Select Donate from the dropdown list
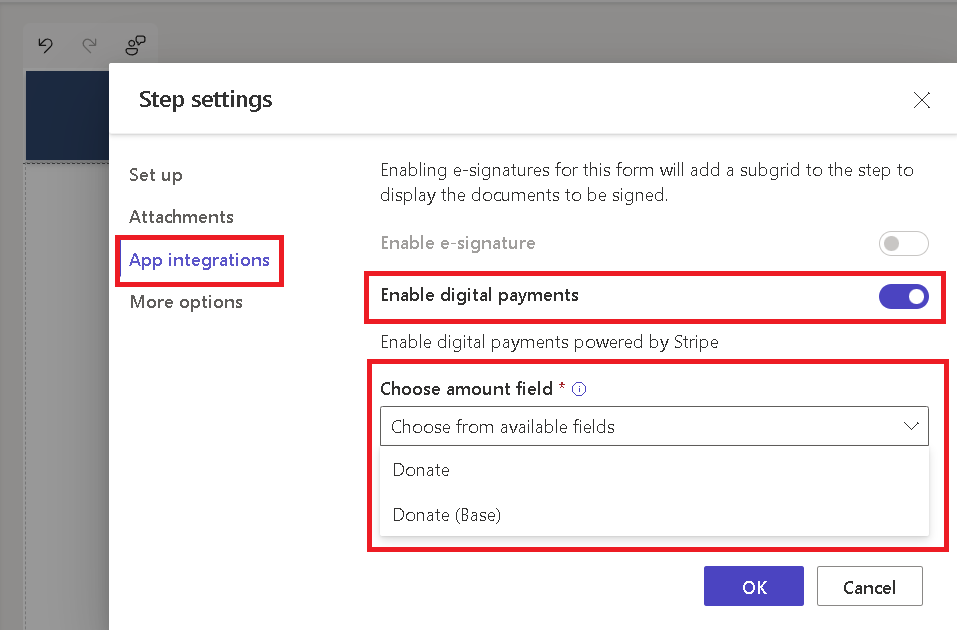The height and width of the screenshot is (630, 957). click(x=421, y=470)
